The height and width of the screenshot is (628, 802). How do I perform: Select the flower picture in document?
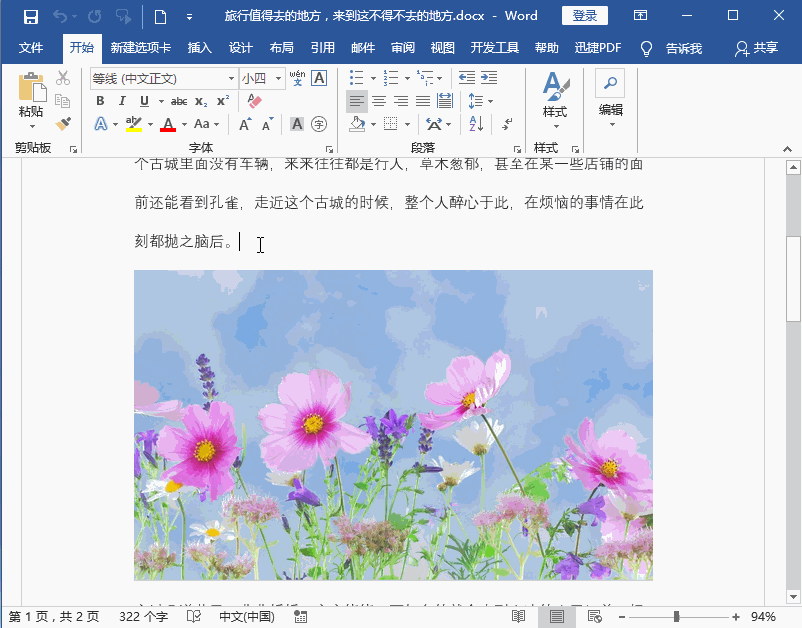393,425
